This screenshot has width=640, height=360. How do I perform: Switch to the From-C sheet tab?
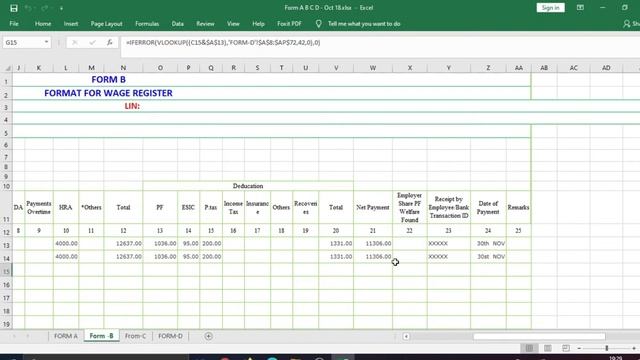click(x=135, y=336)
